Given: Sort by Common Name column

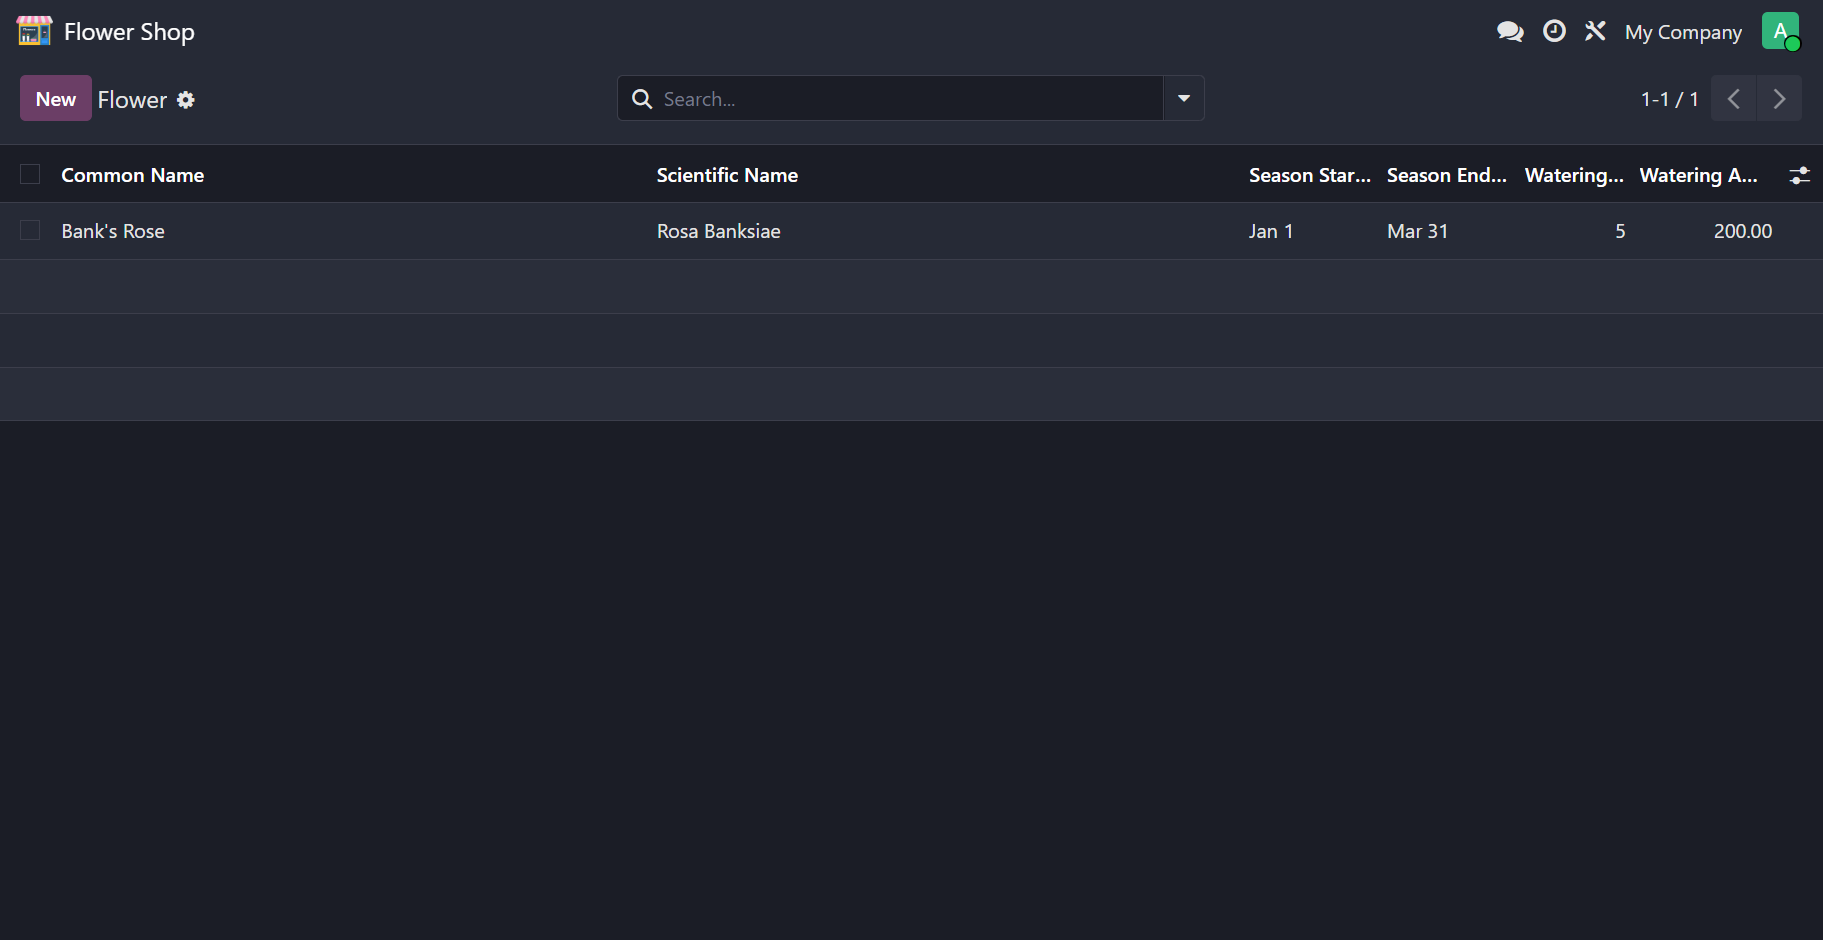Looking at the screenshot, I should tap(133, 175).
